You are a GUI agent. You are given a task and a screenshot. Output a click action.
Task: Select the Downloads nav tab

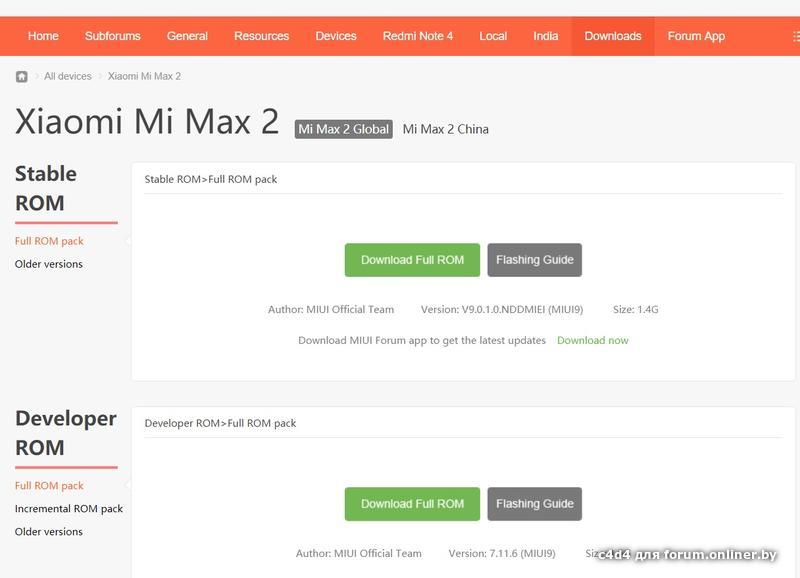pos(613,36)
